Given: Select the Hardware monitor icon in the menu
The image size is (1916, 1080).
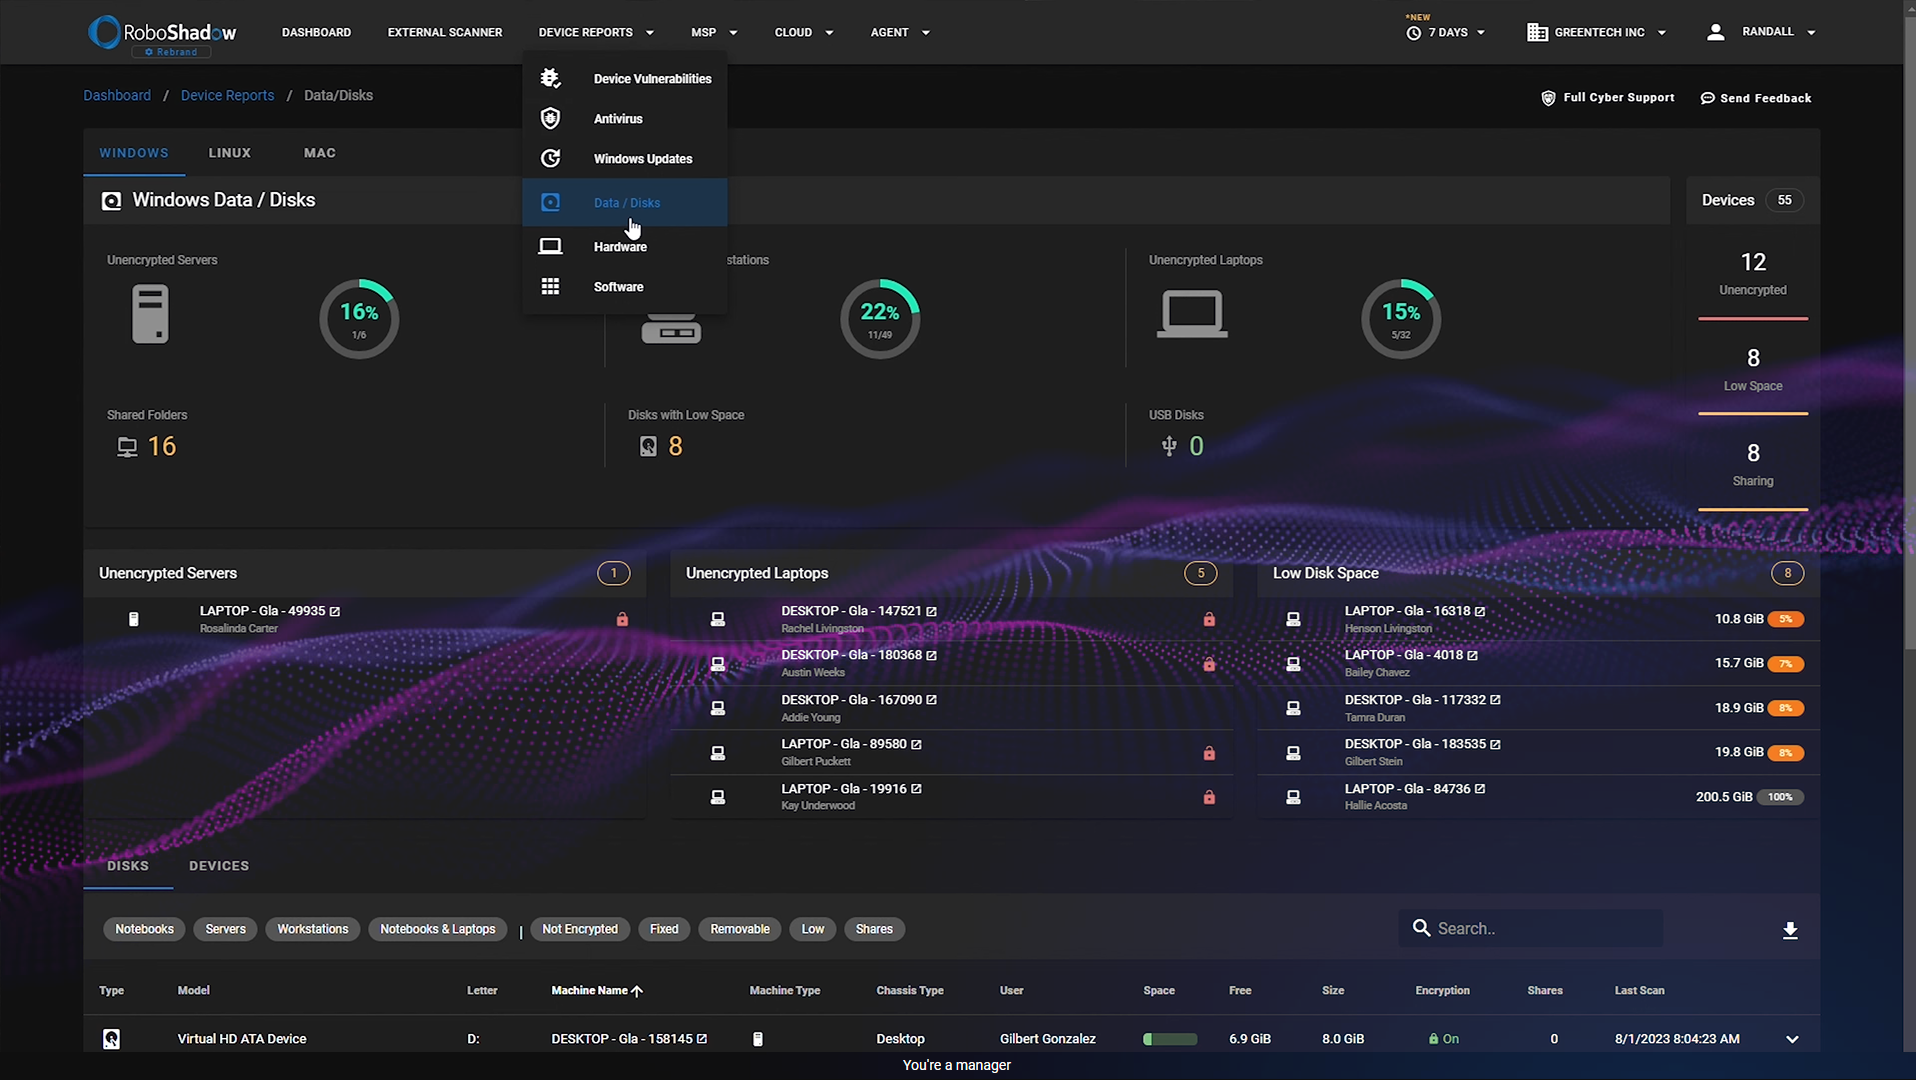Looking at the screenshot, I should coord(550,246).
